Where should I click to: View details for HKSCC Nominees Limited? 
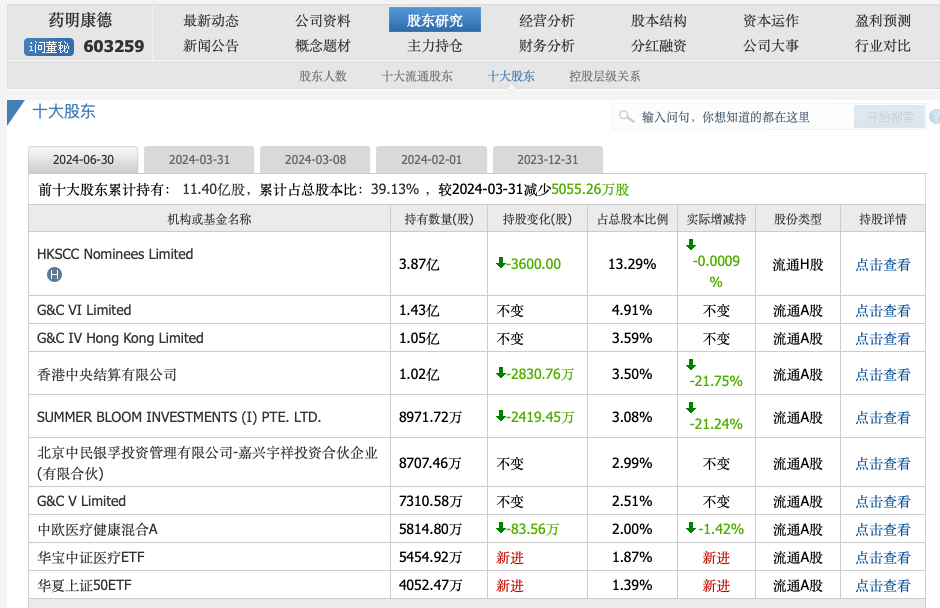(x=883, y=265)
